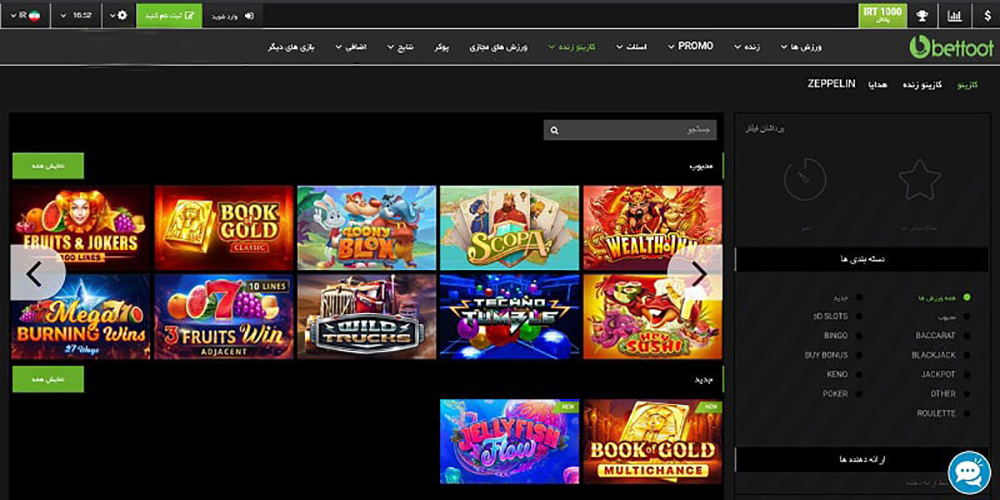The image size is (1000, 500).
Task: Open the Jellyfish Flow game thumbnail
Action: tap(510, 441)
